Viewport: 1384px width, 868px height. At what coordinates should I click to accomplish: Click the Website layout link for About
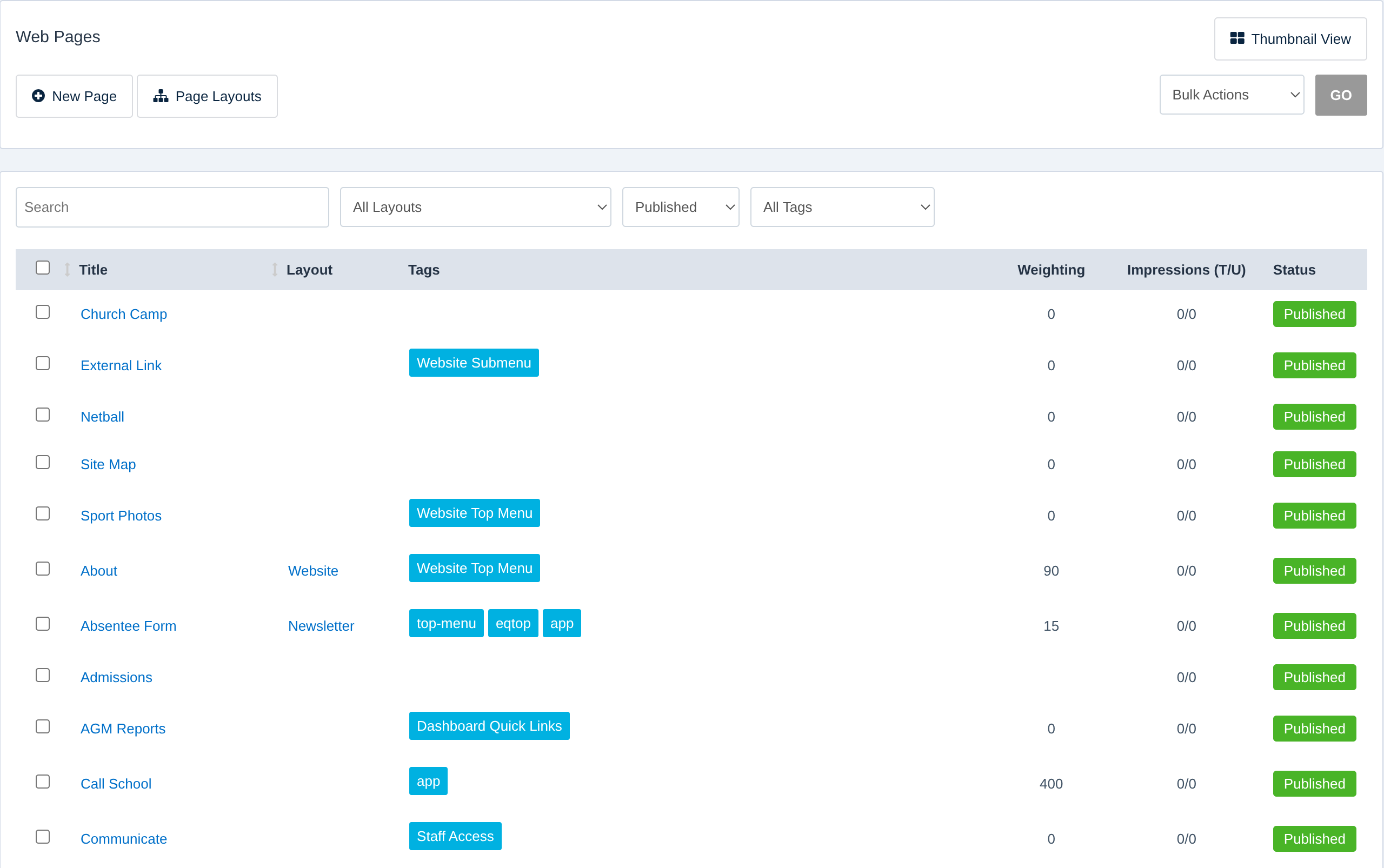tap(313, 571)
